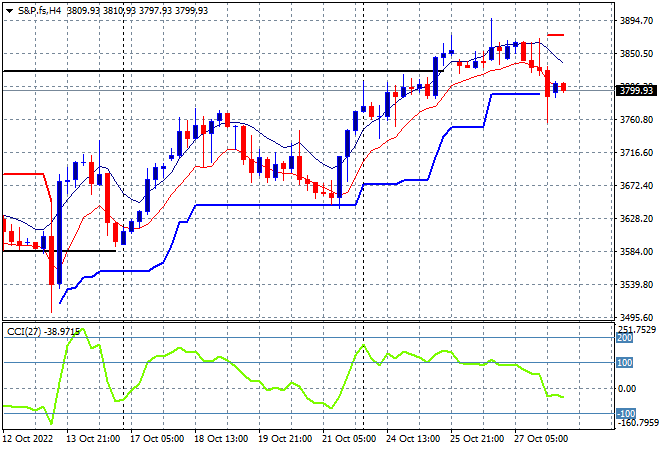Open the triangle menu beside S&P.fs,H4
Viewport: 660px width, 450px height.
click(9, 11)
